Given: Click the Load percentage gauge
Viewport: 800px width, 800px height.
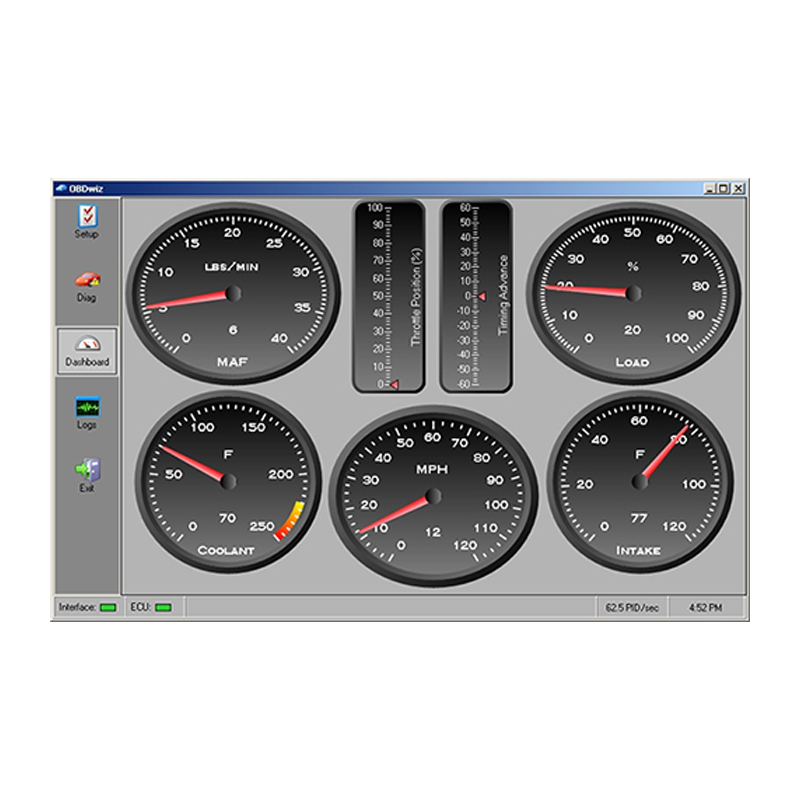Looking at the screenshot, I should click(x=633, y=293).
